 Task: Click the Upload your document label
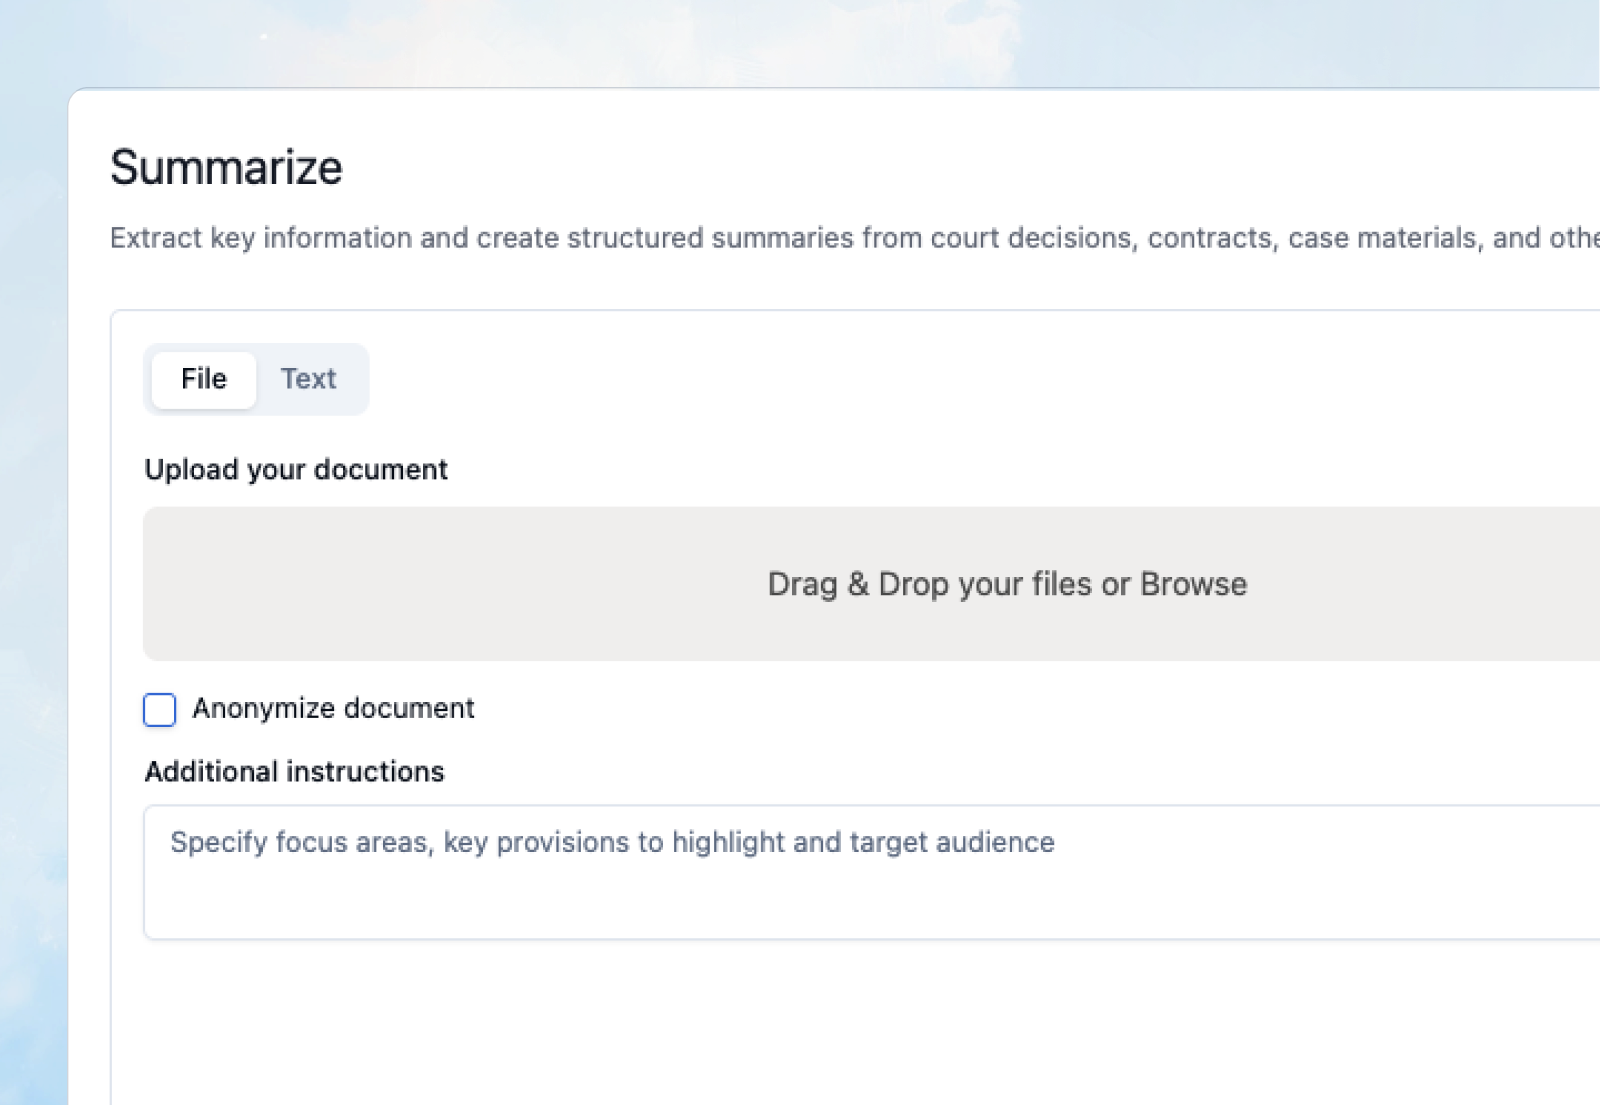tap(296, 469)
